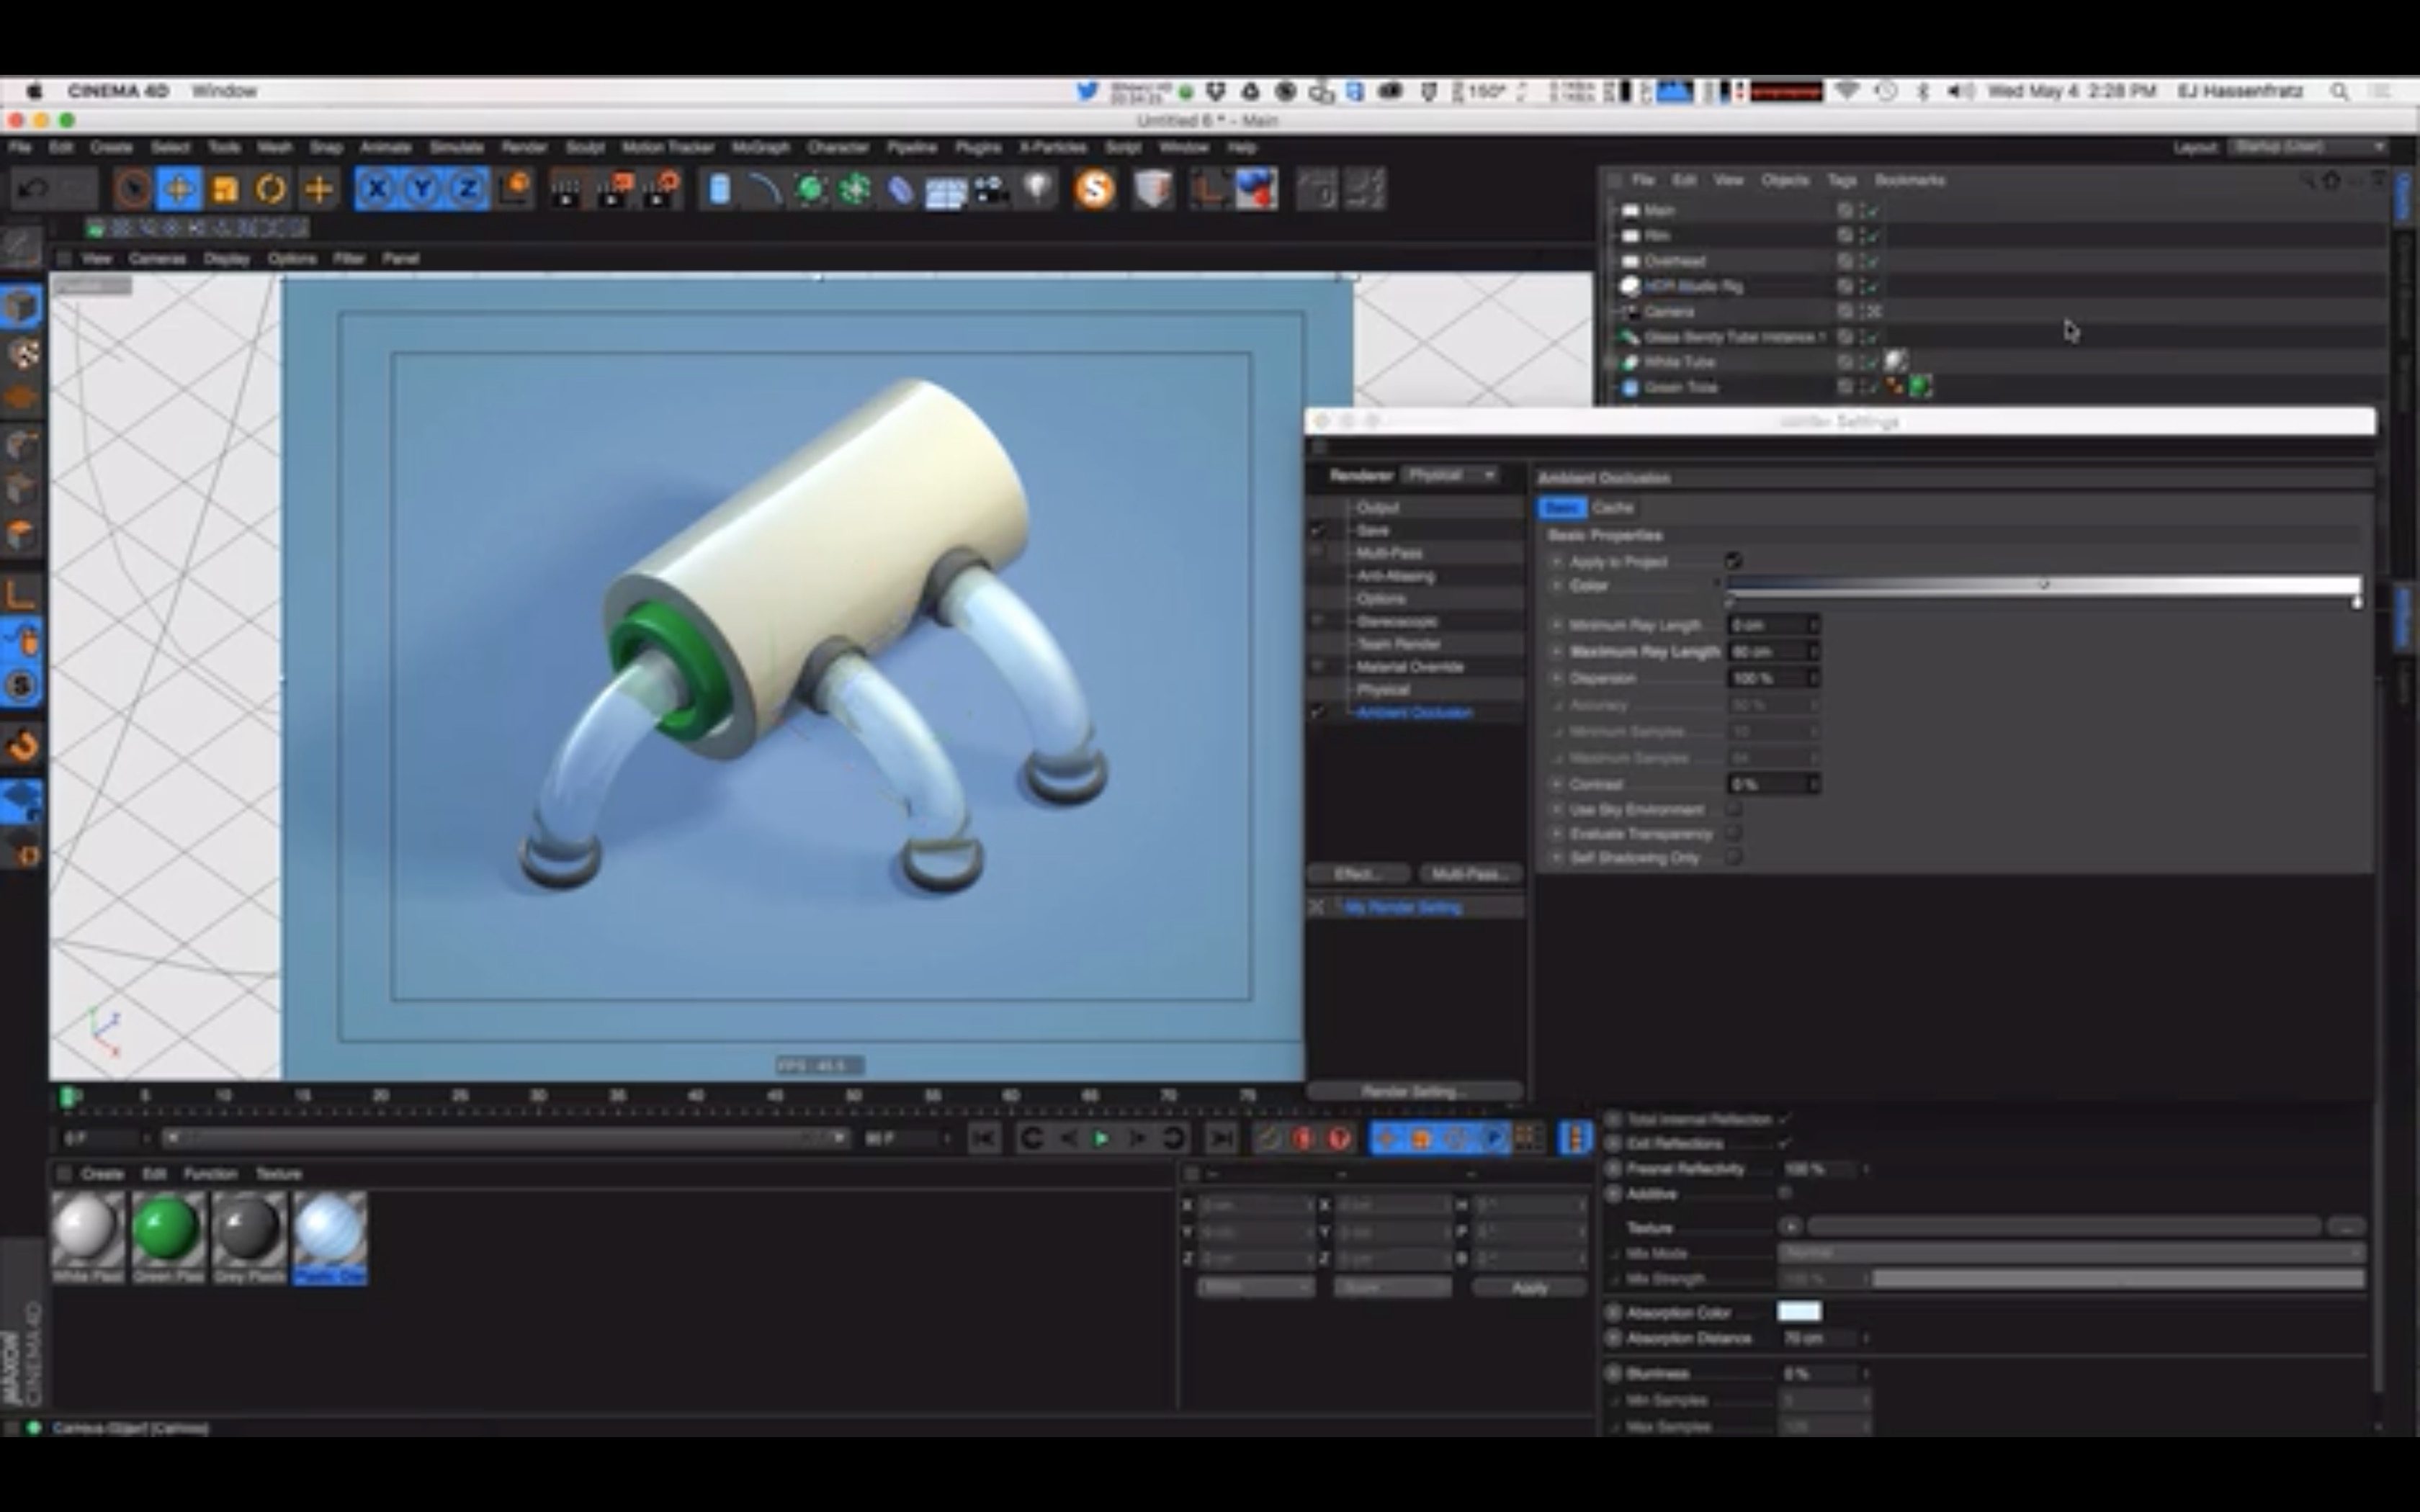
Task: Click the blue Deformer icon
Action: pos(900,189)
